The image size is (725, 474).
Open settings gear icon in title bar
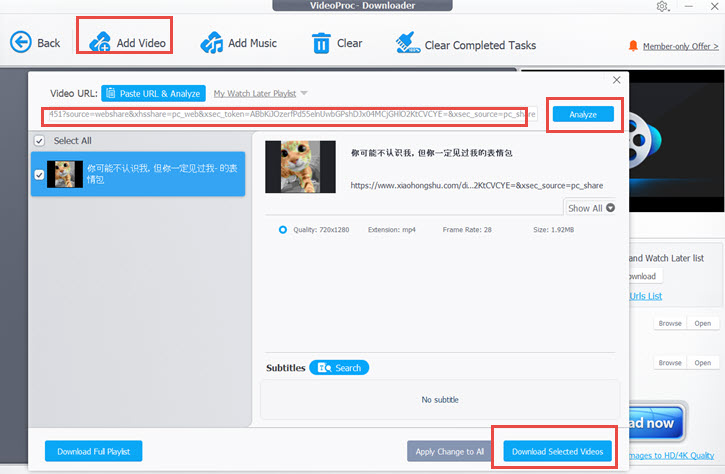(662, 6)
